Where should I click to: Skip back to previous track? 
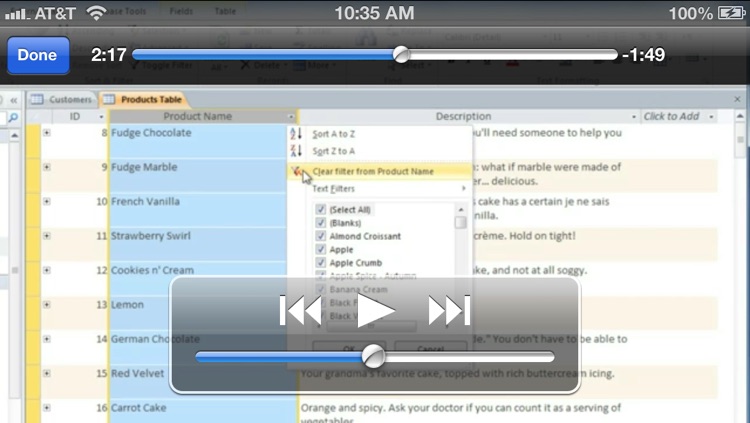pyautogui.click(x=300, y=311)
